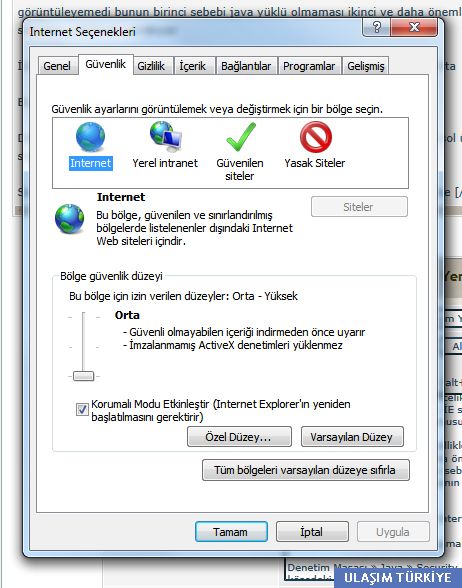Cancel with the İptal button
This screenshot has width=462, height=588.
click(x=312, y=531)
